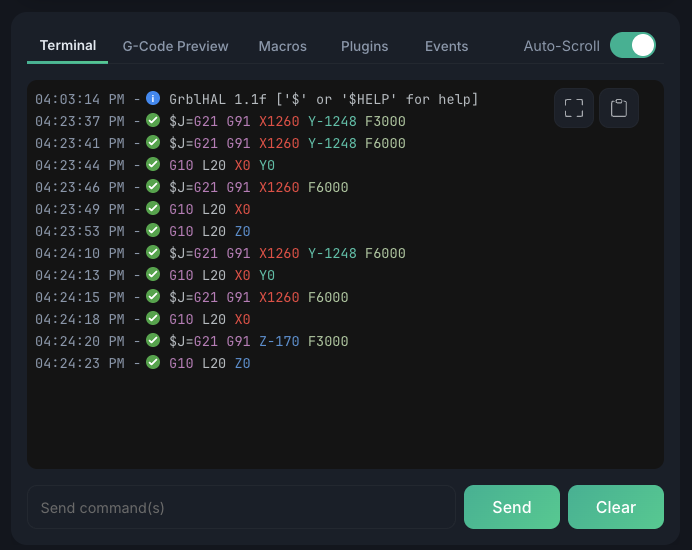The height and width of the screenshot is (550, 692).
Task: Click the green check icon at 04:23:46 PM
Action: point(153,186)
